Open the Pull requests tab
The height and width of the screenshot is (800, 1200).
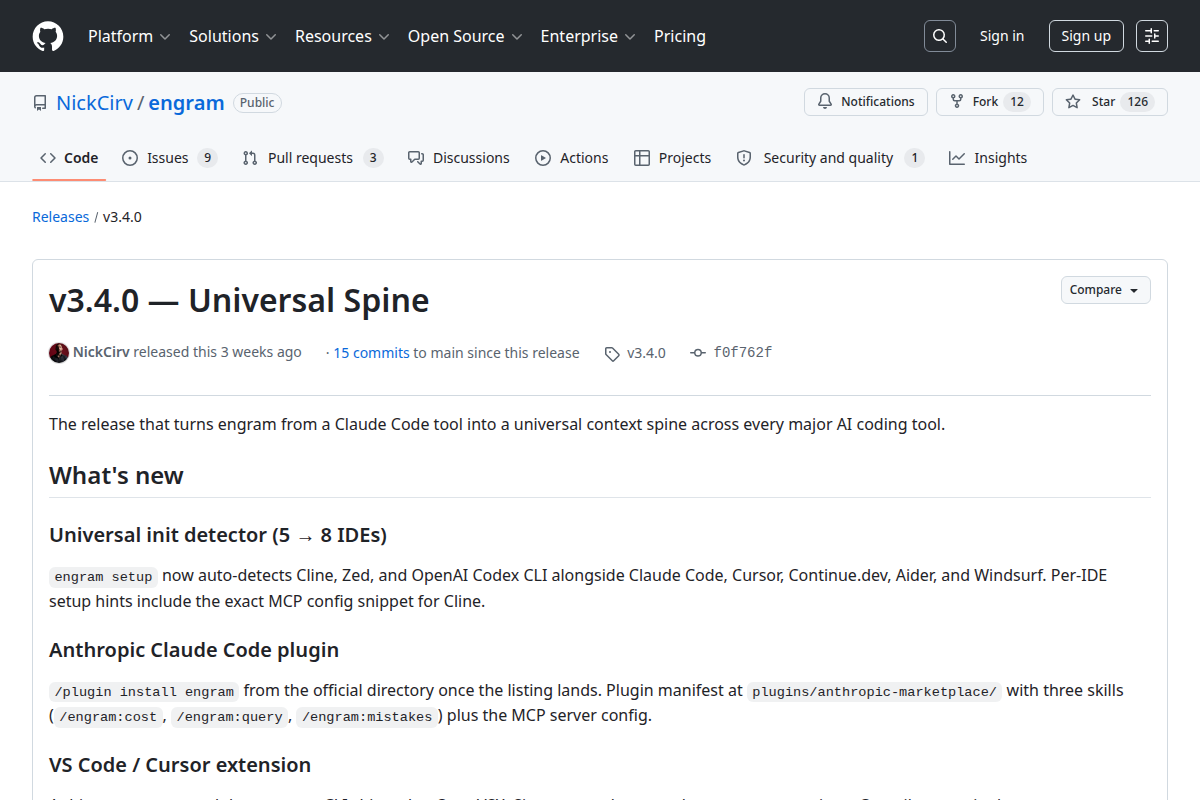pyautogui.click(x=312, y=158)
